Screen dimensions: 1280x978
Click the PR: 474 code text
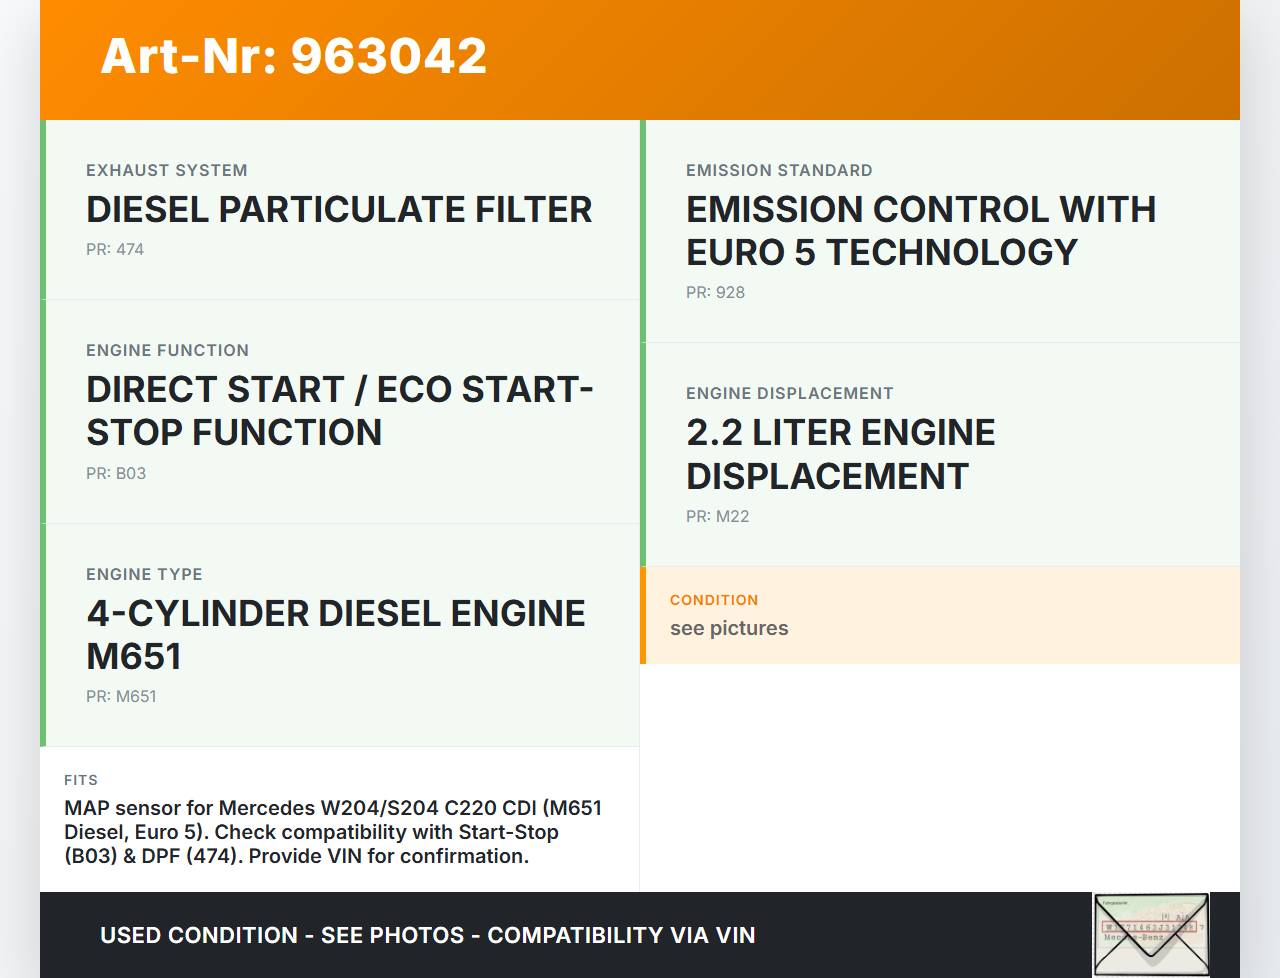115,250
